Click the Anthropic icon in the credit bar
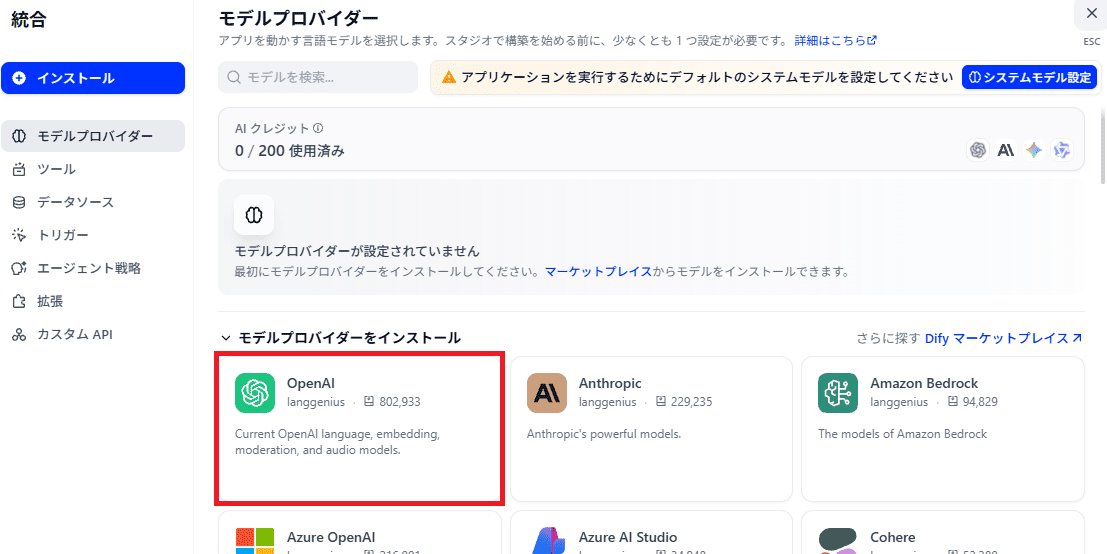1107x554 pixels. (x=1006, y=150)
